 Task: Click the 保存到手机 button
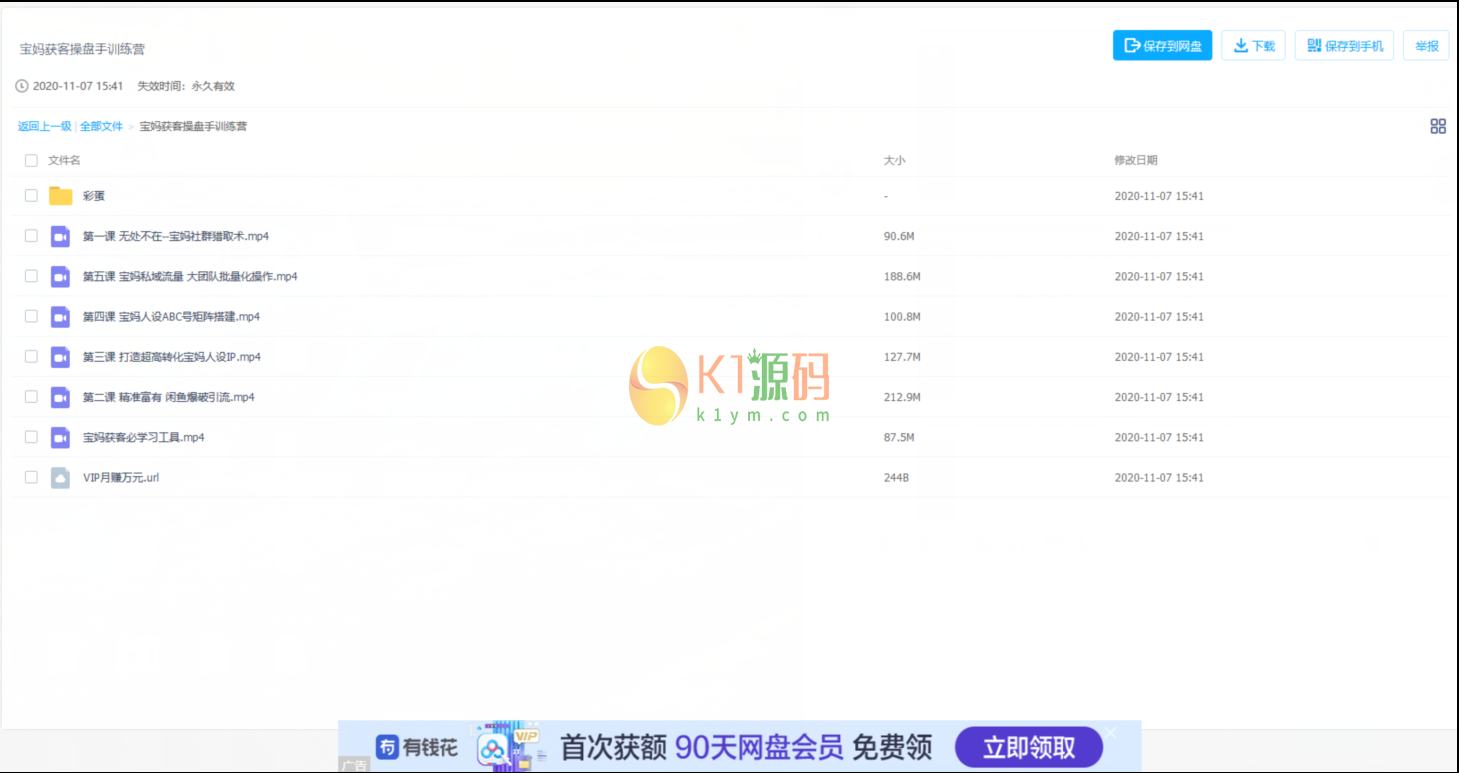point(1344,45)
